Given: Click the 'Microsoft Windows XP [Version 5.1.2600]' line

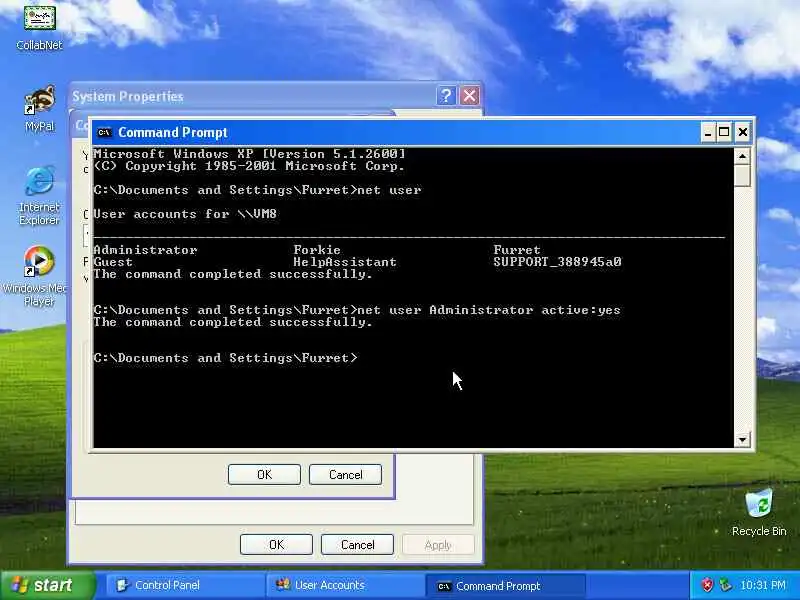Looking at the screenshot, I should [249, 154].
